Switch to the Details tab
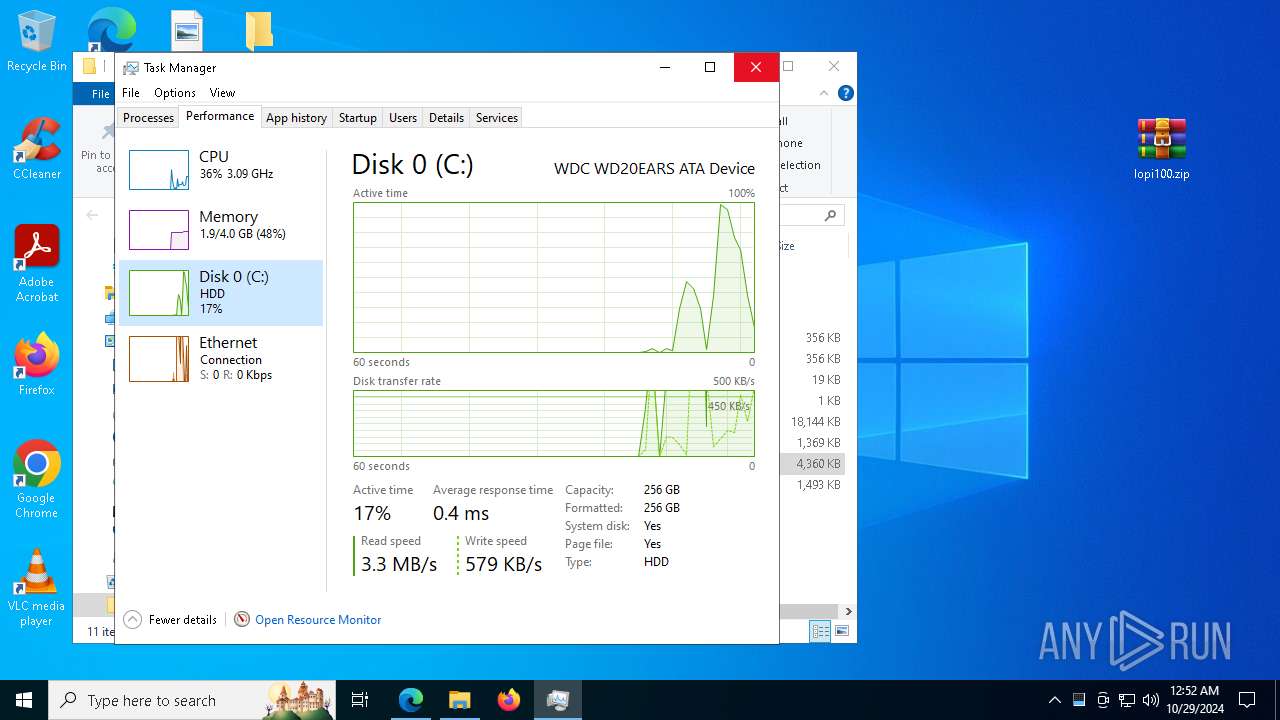The width and height of the screenshot is (1280, 720). (x=446, y=118)
